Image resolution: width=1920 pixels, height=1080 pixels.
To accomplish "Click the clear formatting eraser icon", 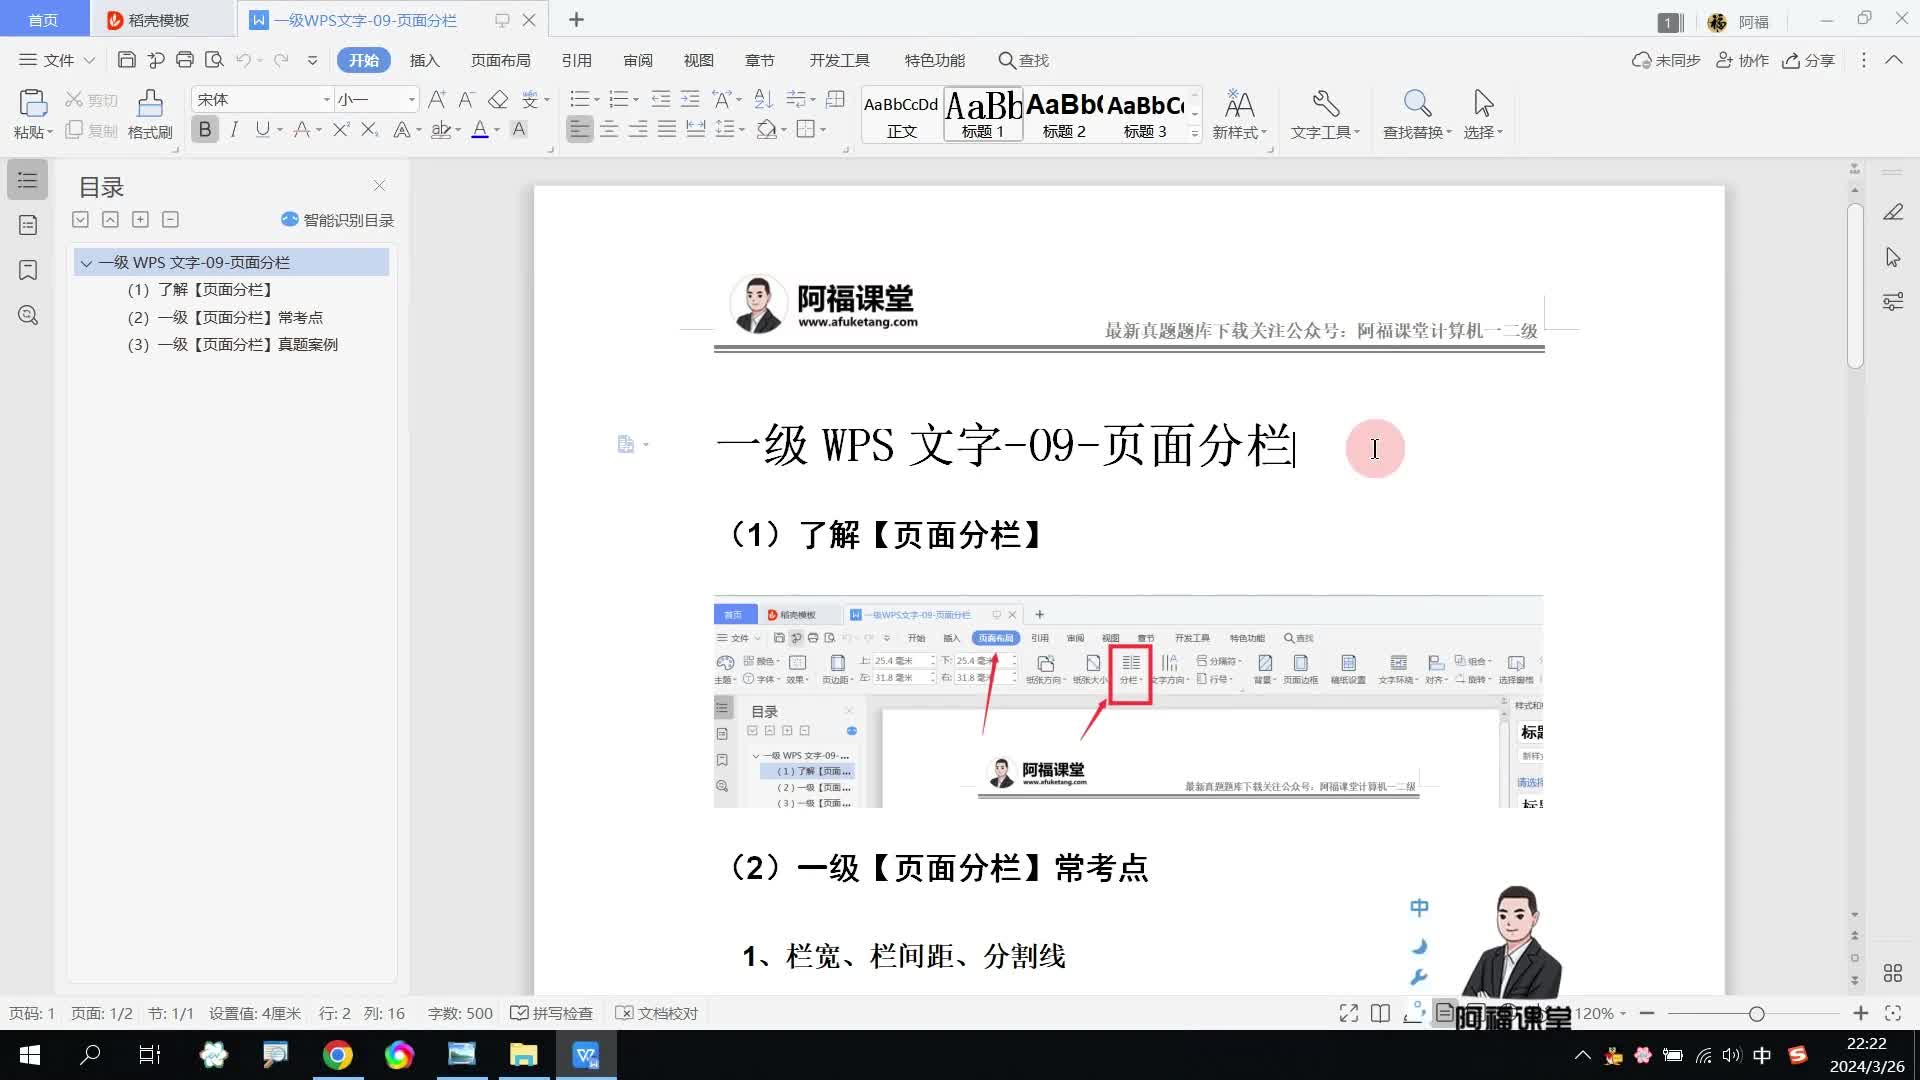I will point(498,99).
